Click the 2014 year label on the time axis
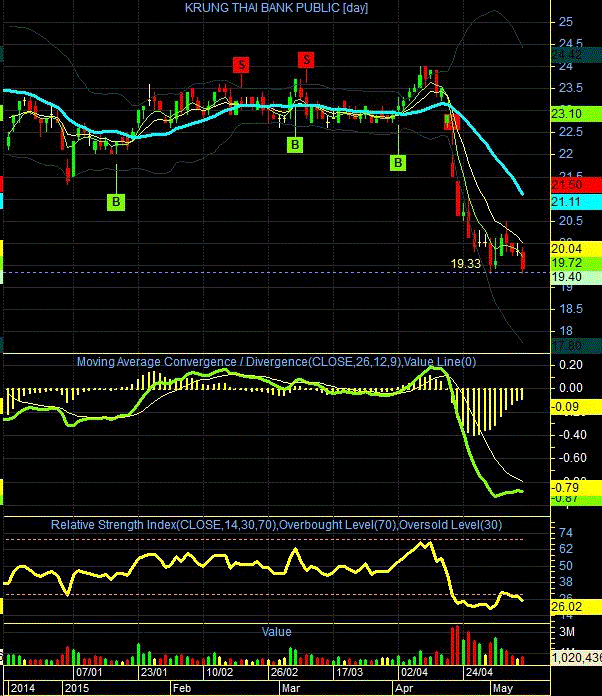 click(x=22, y=688)
